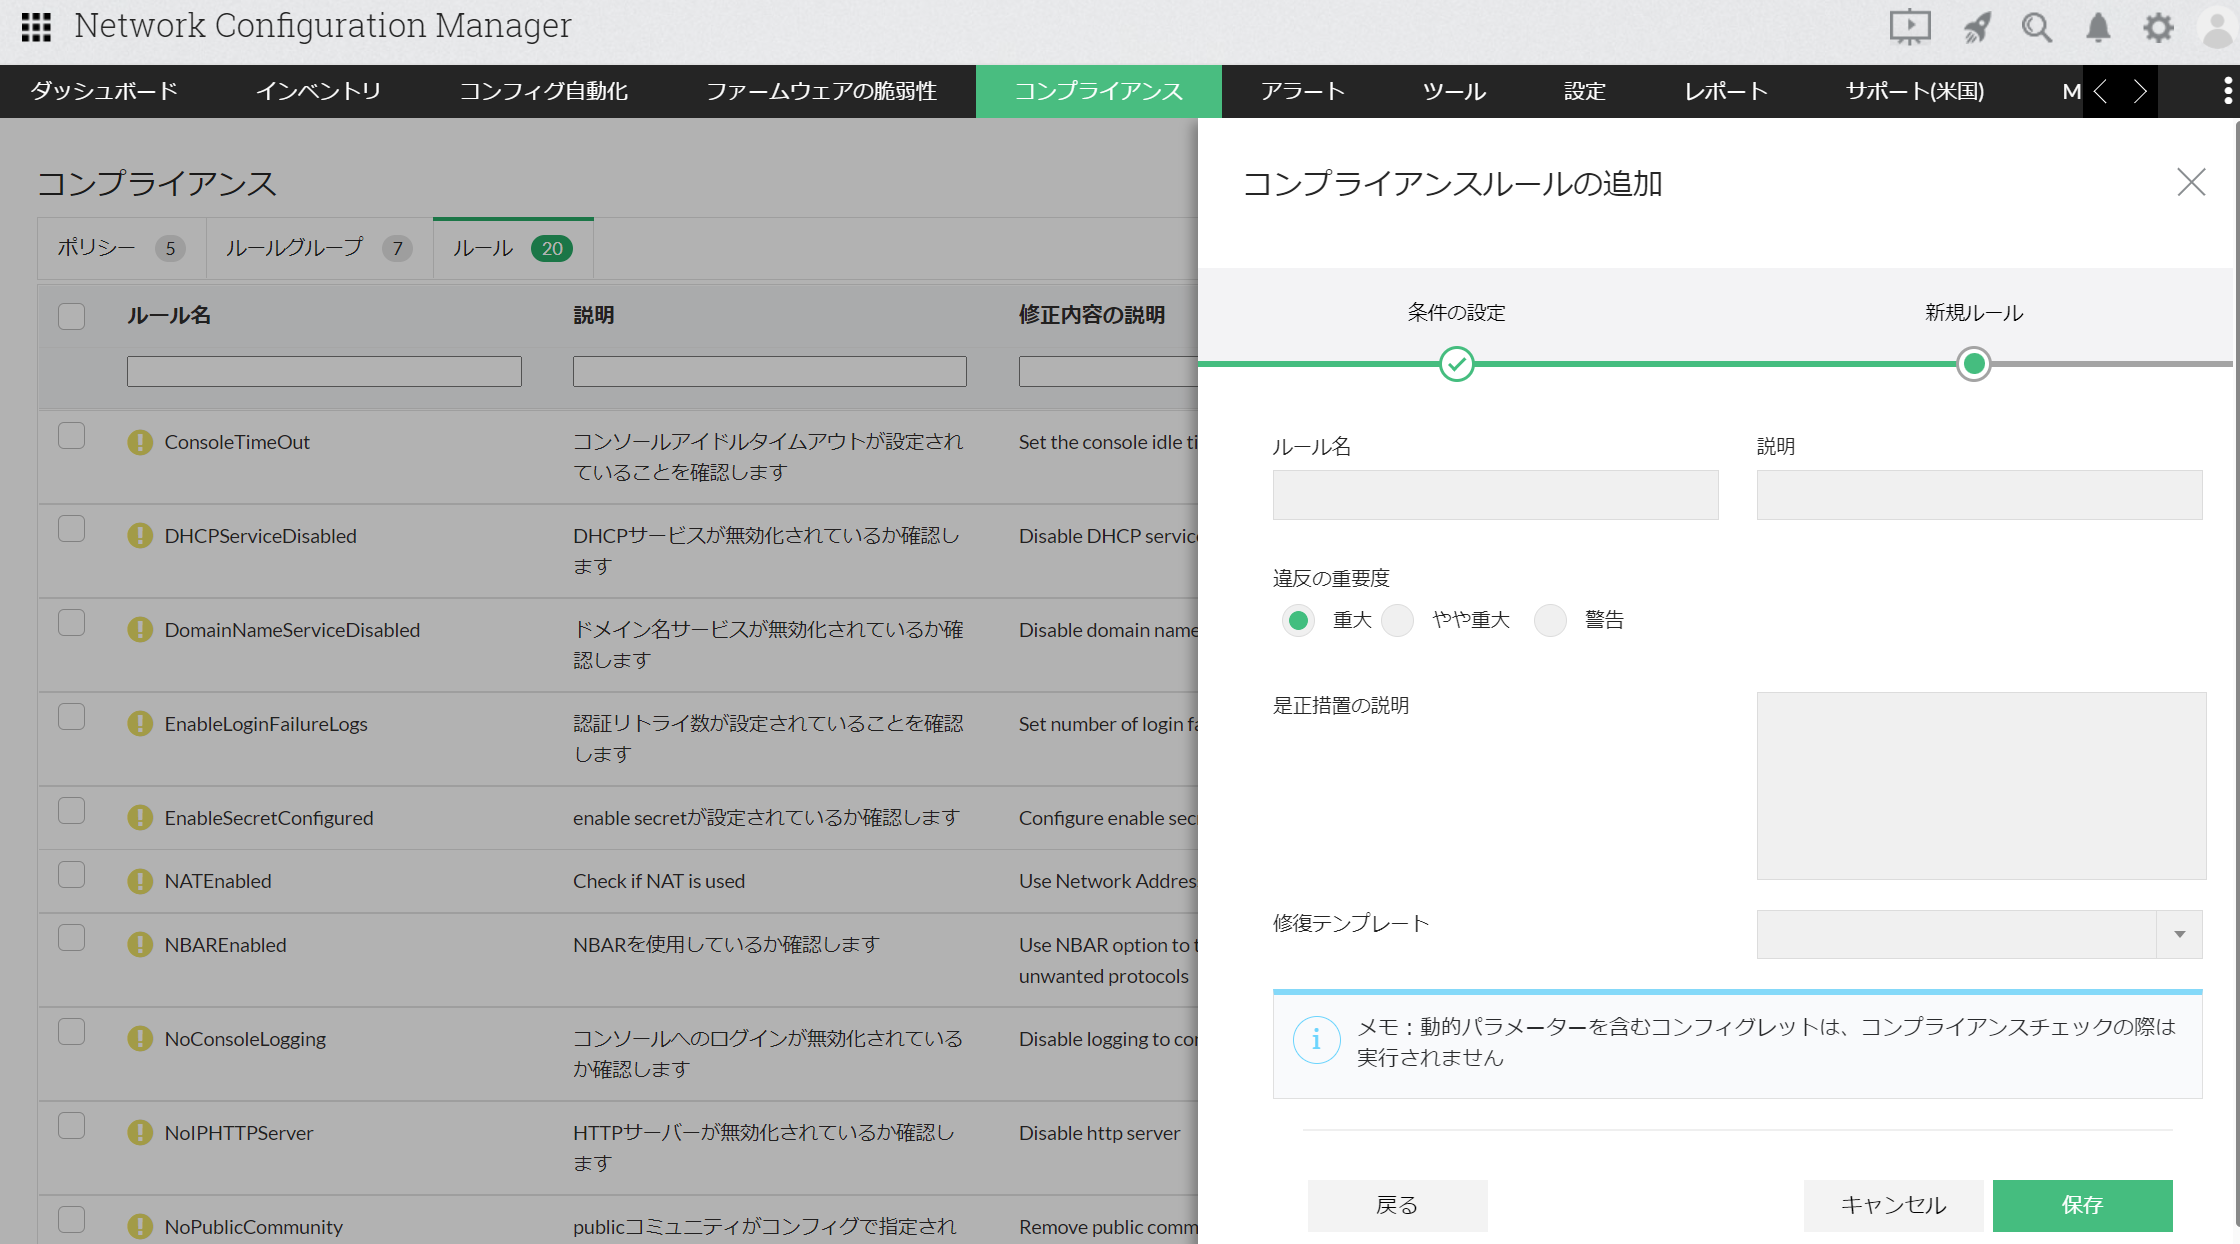Open the search magnifier icon
Screen dimensions: 2240x1244
tap(2036, 27)
